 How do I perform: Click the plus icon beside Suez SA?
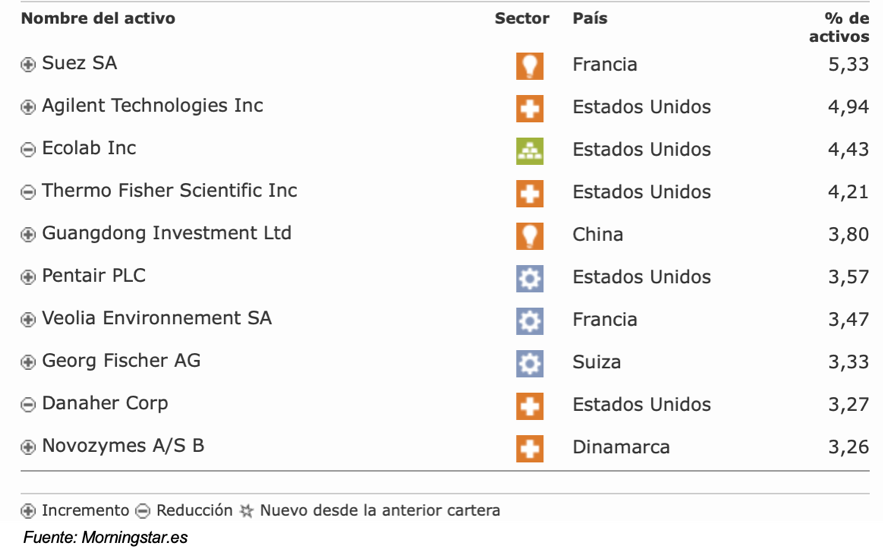pyautogui.click(x=28, y=65)
